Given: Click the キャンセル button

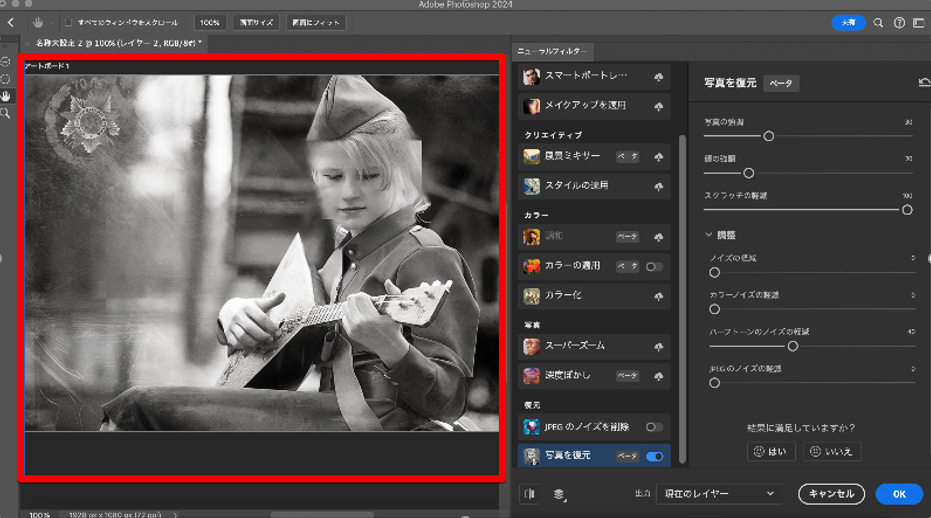Looking at the screenshot, I should pos(831,493).
